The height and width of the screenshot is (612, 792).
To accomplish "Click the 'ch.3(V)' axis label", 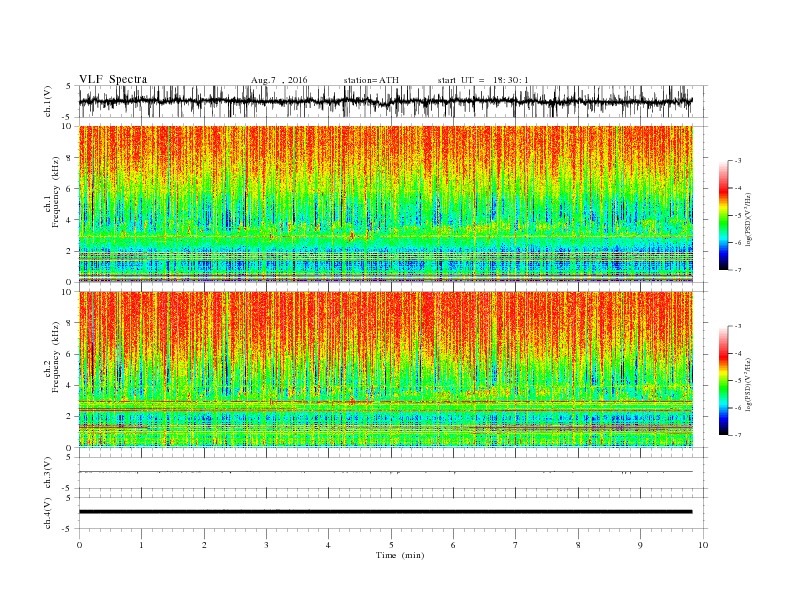I will point(48,473).
